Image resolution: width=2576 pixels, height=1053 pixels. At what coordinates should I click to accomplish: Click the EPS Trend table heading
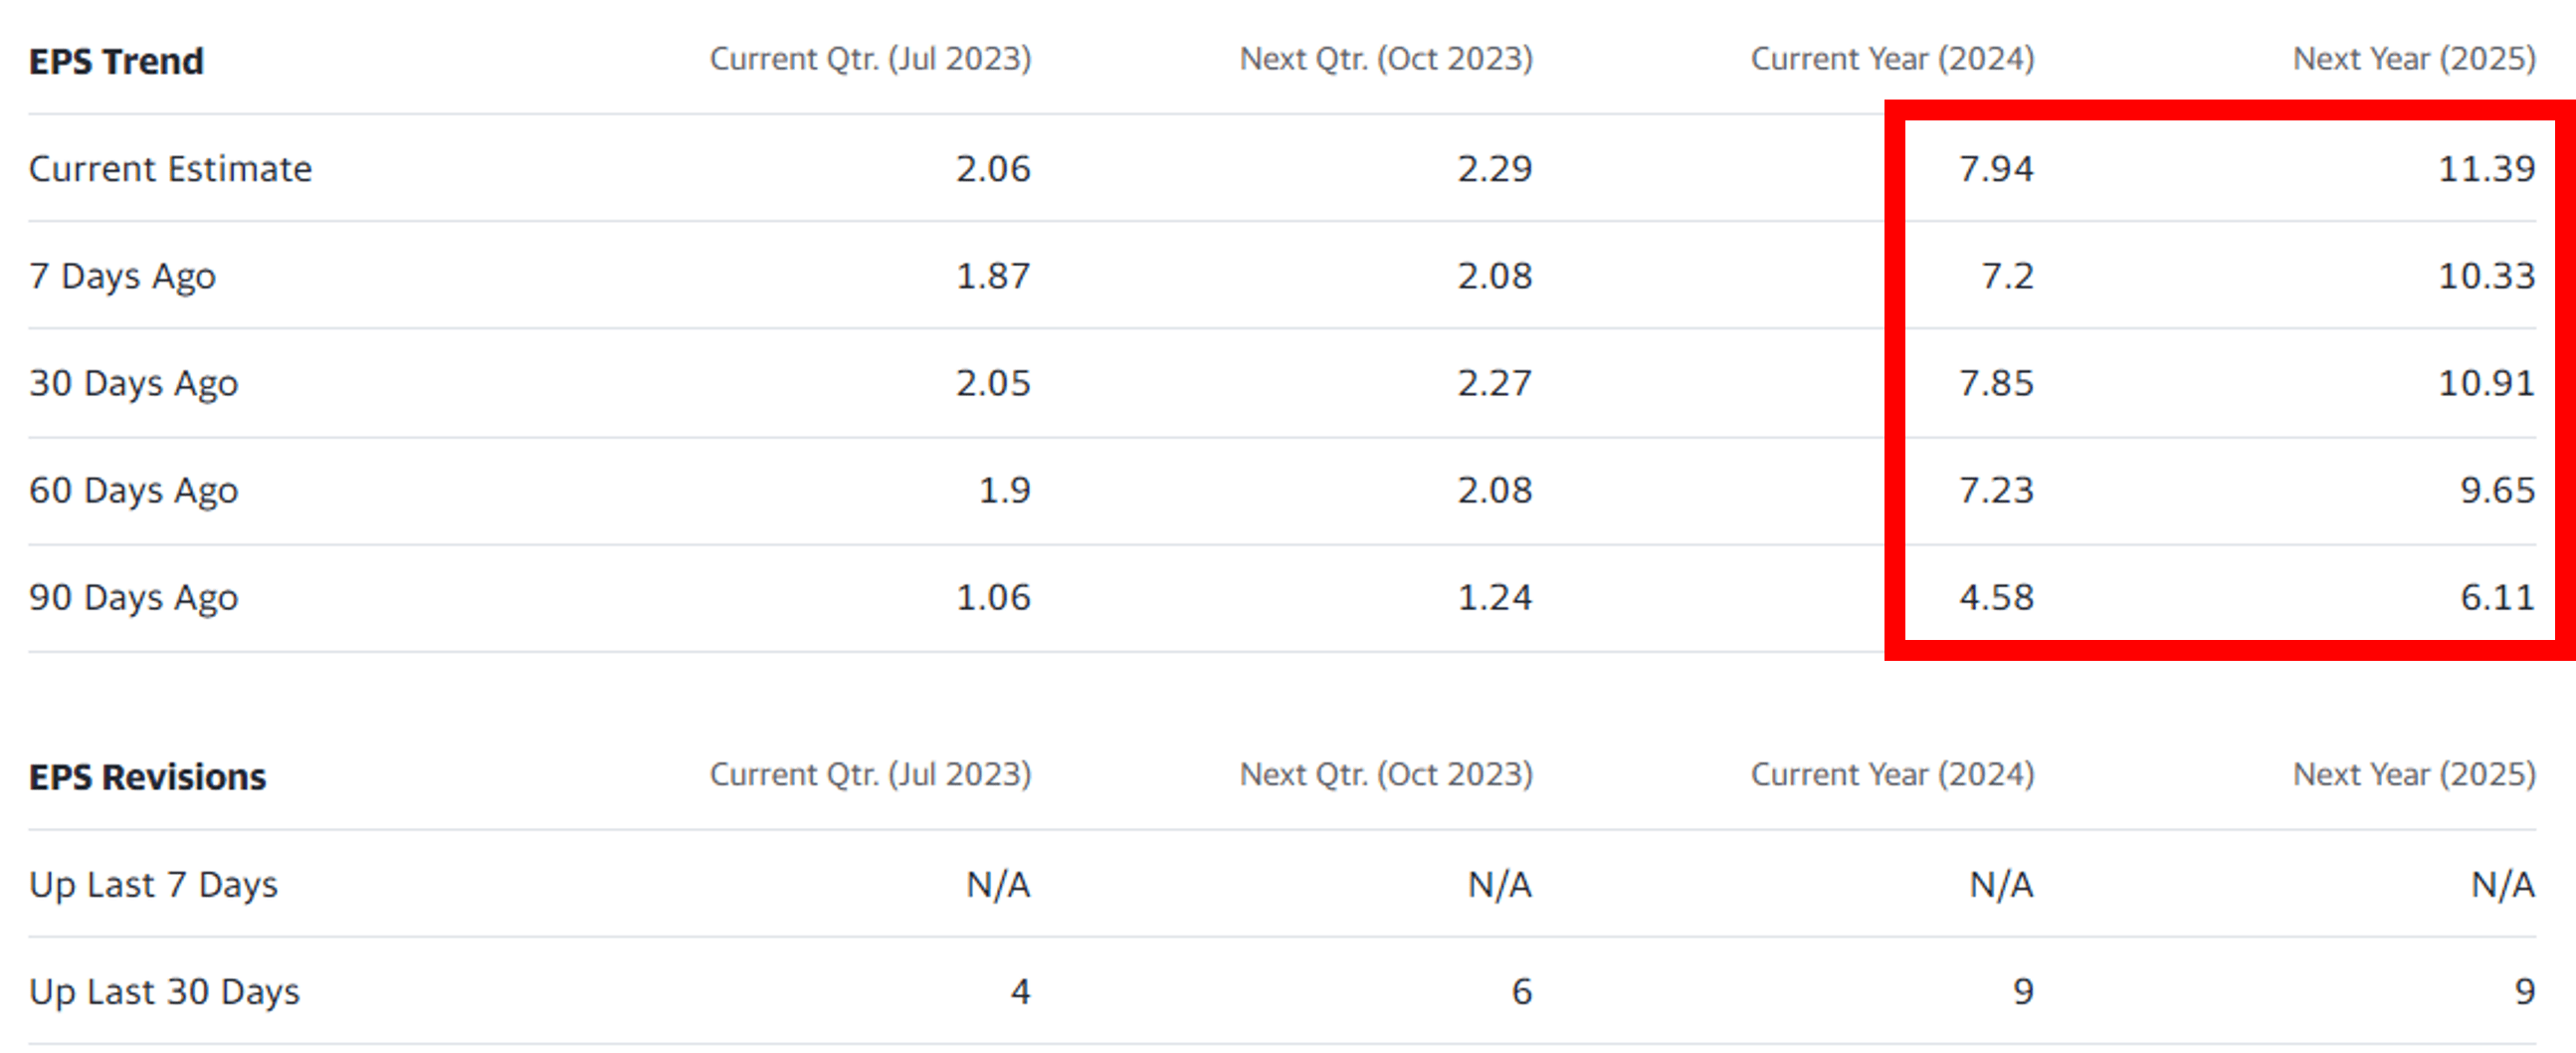click(116, 61)
